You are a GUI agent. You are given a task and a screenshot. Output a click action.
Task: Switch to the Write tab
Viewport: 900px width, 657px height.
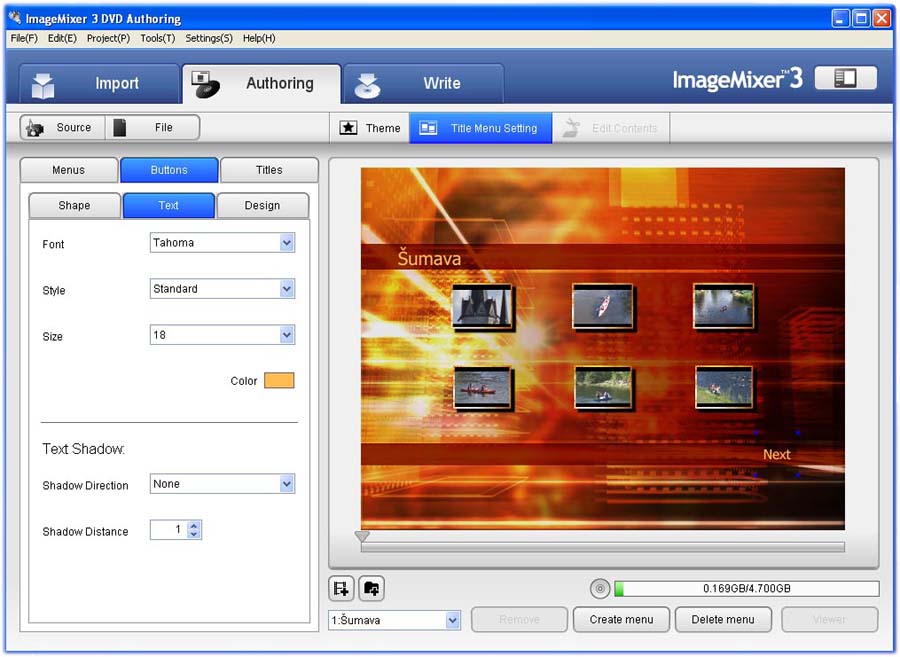[423, 83]
